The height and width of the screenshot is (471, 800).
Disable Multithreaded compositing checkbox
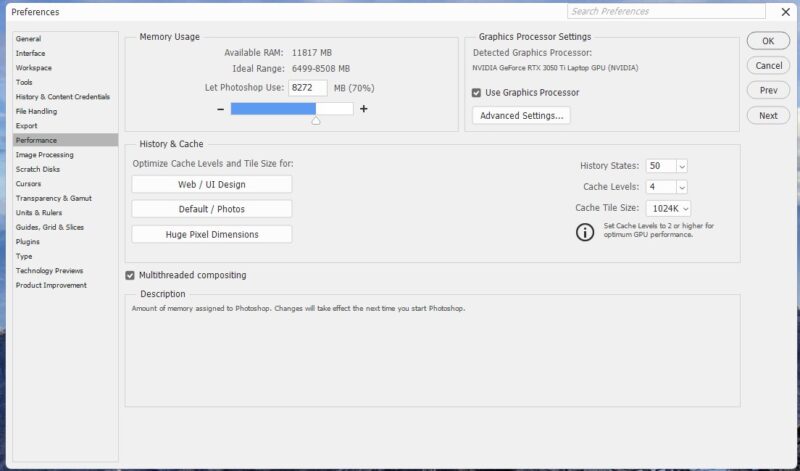pyautogui.click(x=130, y=276)
